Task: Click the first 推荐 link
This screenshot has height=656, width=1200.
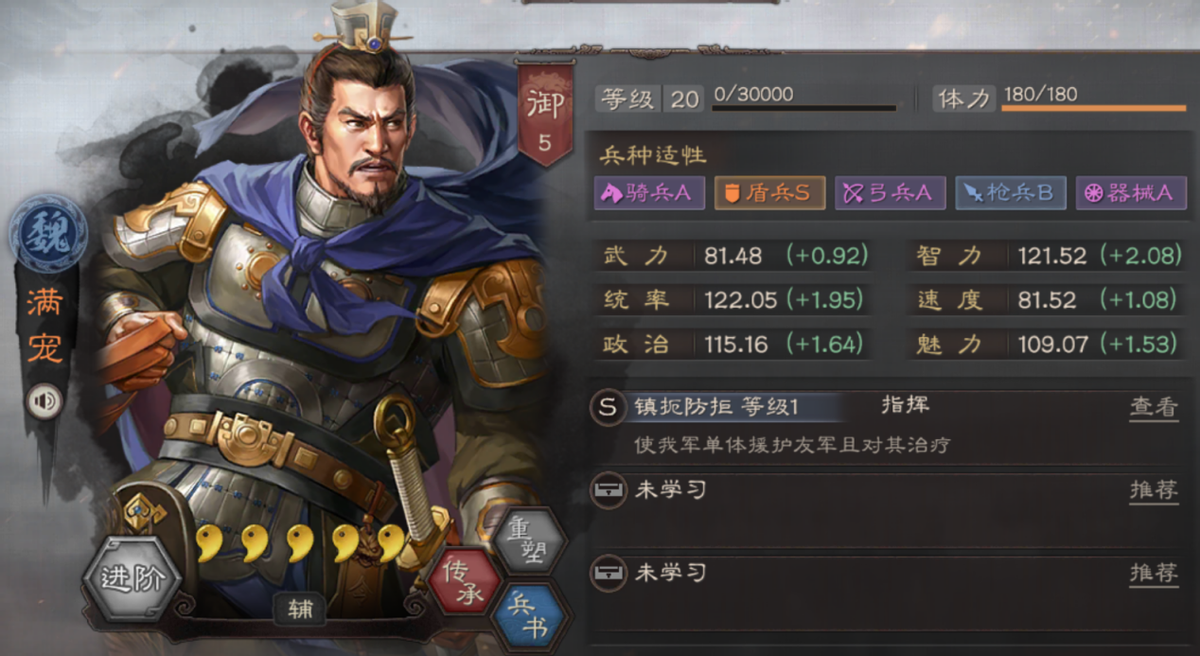Action: (x=1154, y=490)
